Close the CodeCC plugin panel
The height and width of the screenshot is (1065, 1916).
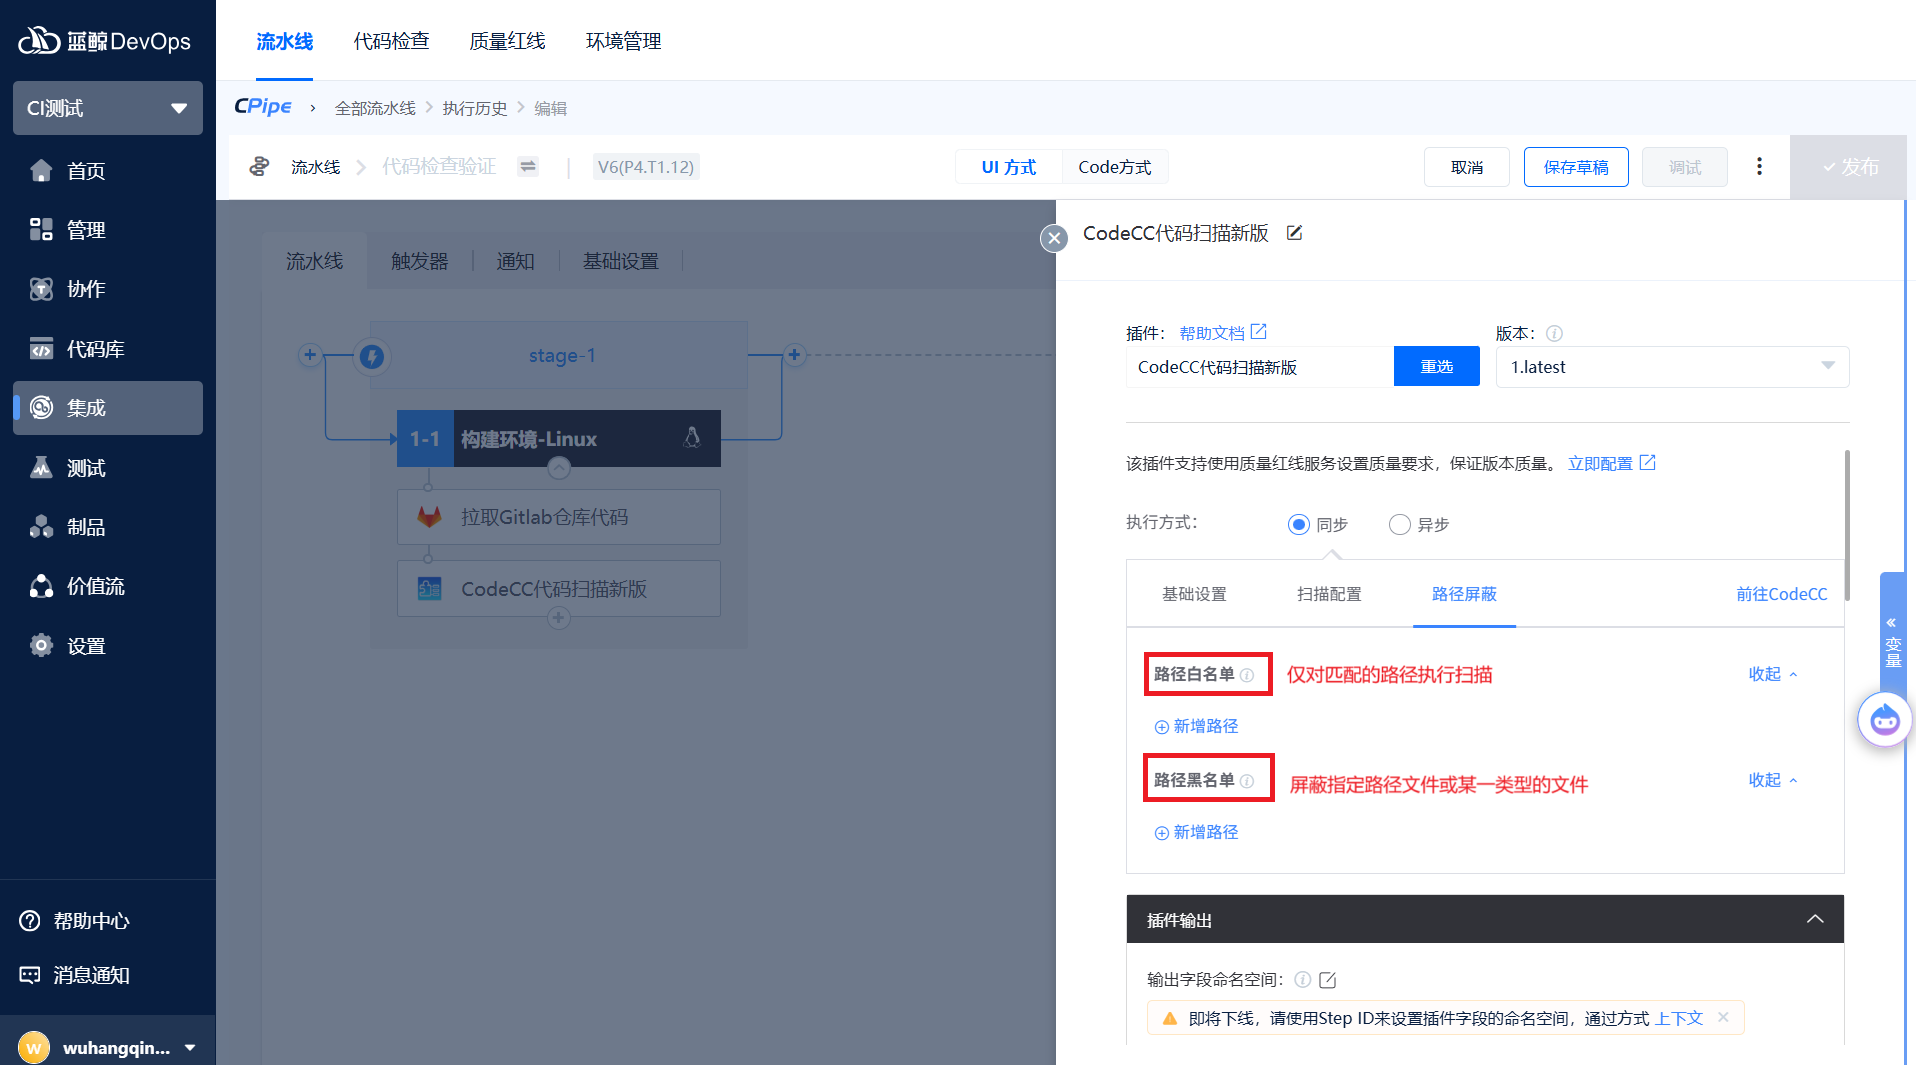tap(1053, 238)
